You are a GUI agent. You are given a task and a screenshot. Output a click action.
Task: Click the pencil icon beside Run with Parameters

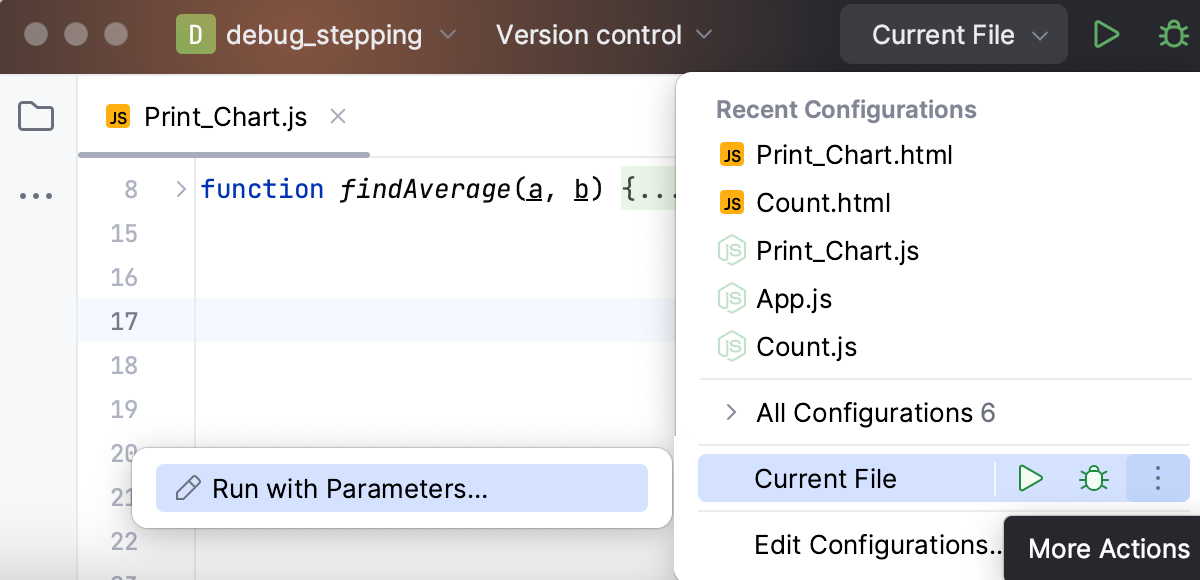coord(185,488)
